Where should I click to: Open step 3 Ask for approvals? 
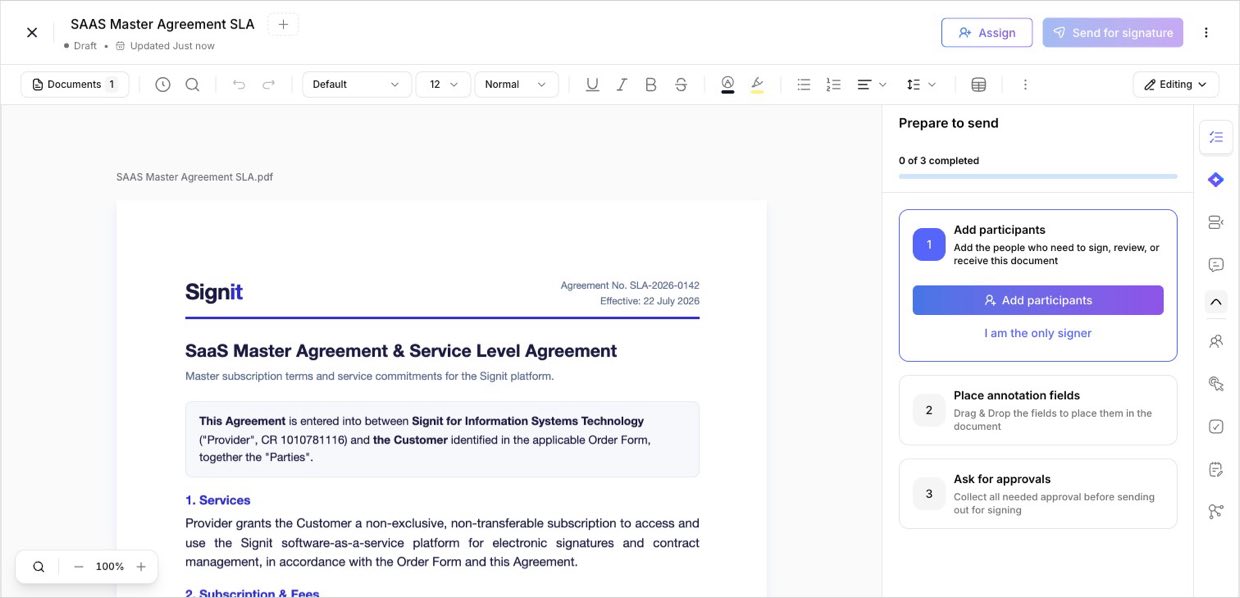coord(1038,494)
